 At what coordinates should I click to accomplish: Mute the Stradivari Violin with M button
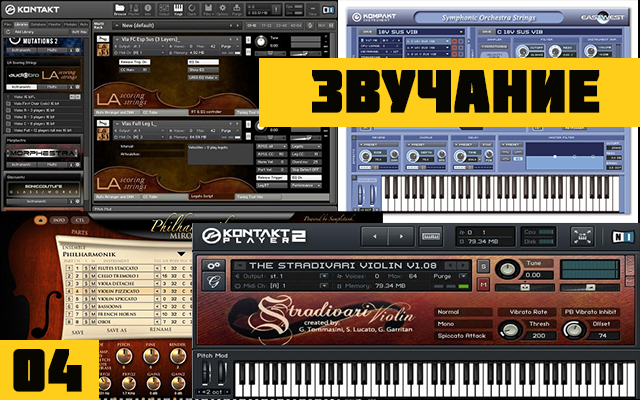[483, 284]
